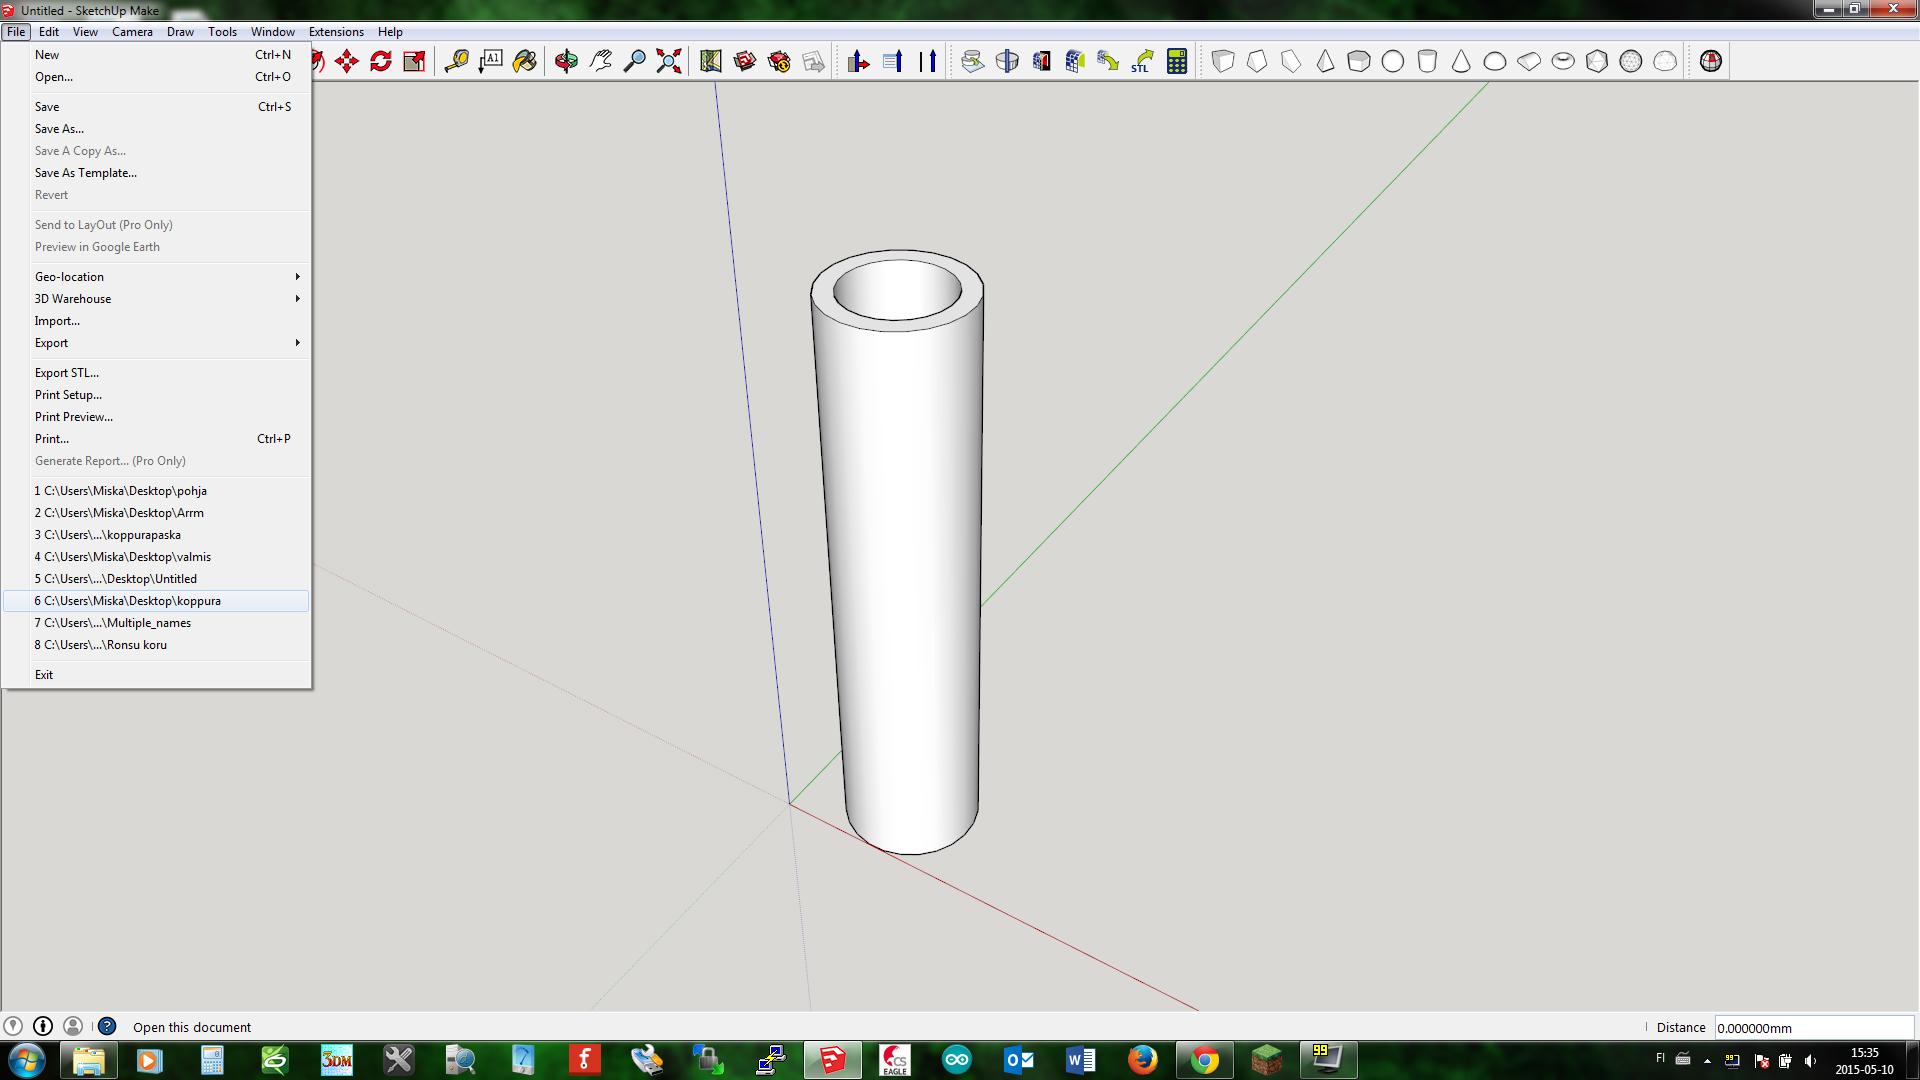Select the Pan hand tool
Screen dimensions: 1920x1080
coord(600,61)
